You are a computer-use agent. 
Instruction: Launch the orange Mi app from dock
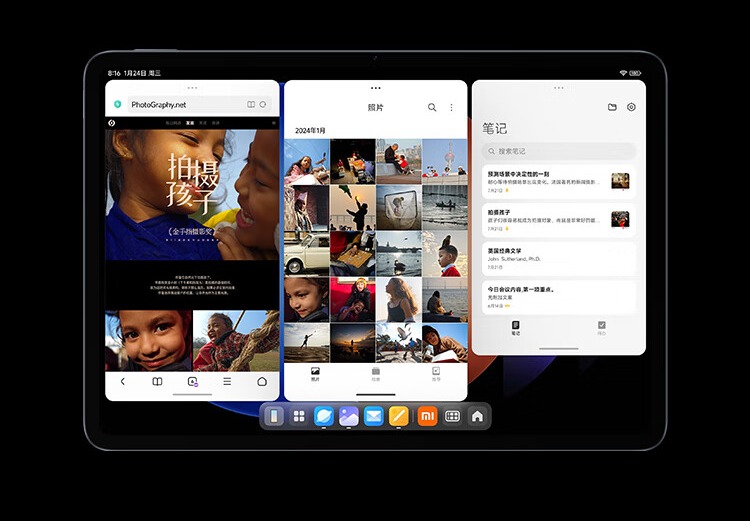(x=428, y=416)
